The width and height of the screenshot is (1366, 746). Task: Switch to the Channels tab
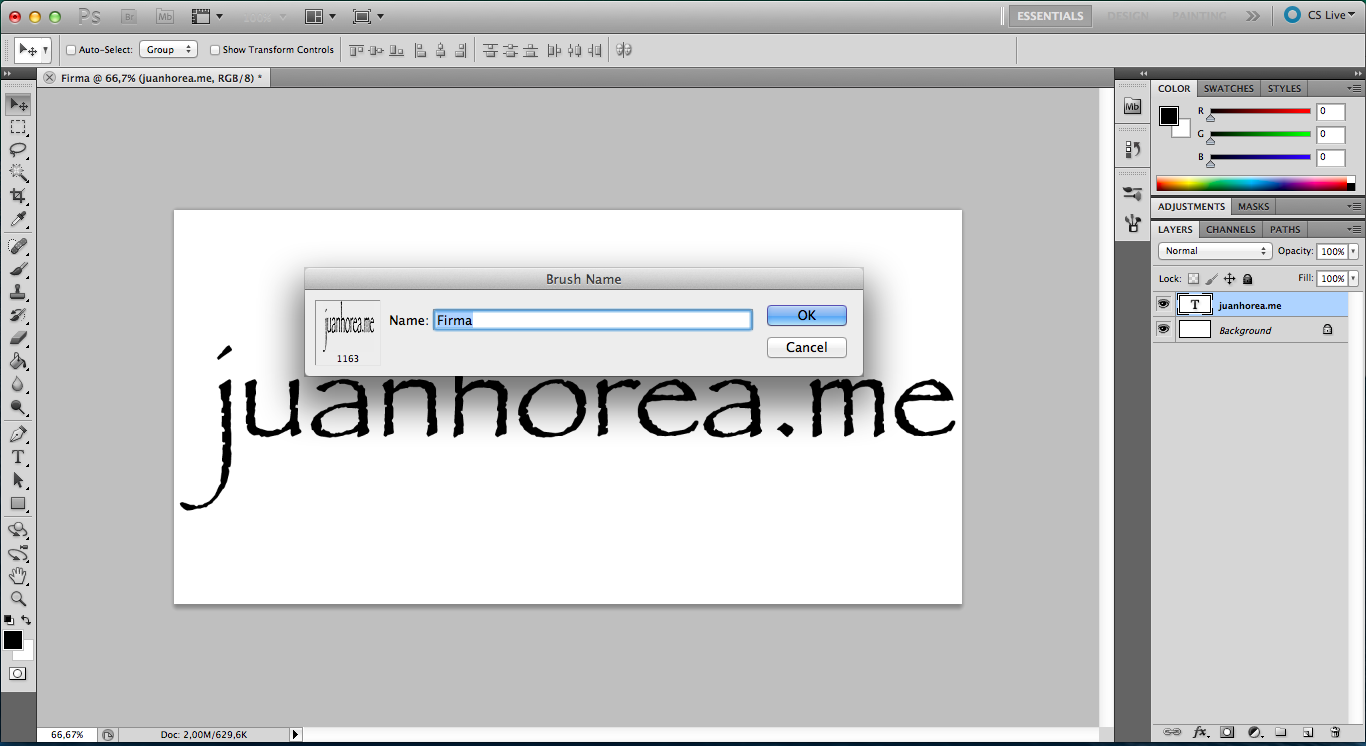tap(1230, 229)
